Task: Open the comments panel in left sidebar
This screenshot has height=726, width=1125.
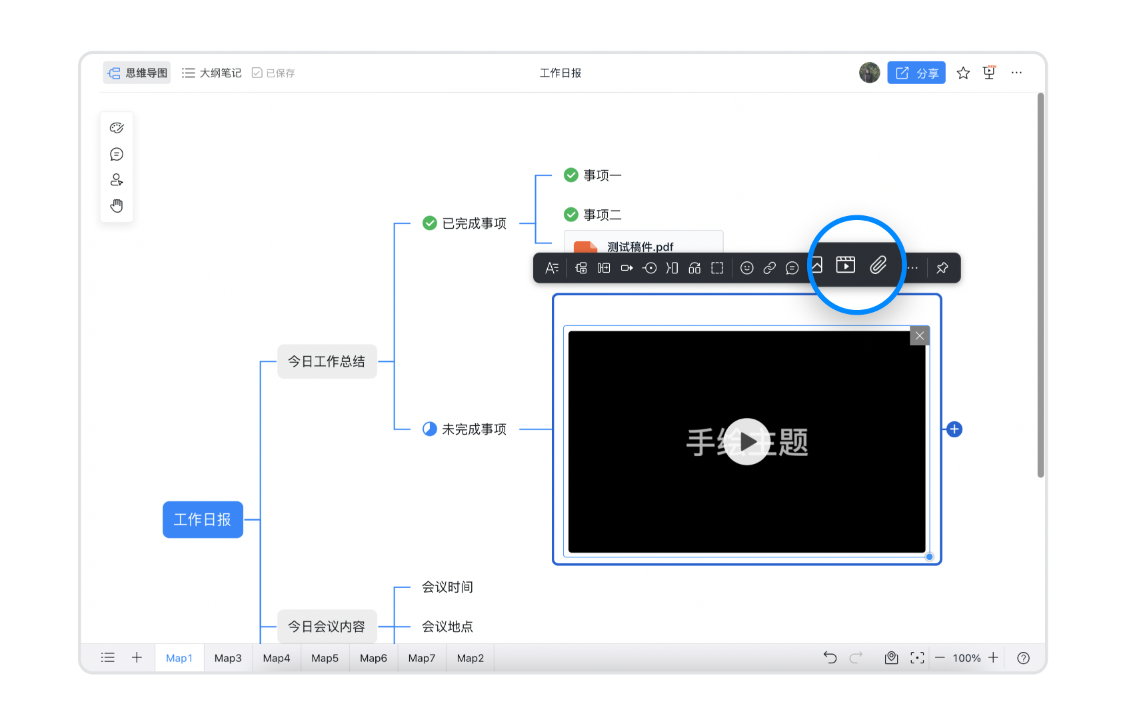Action: pyautogui.click(x=117, y=154)
